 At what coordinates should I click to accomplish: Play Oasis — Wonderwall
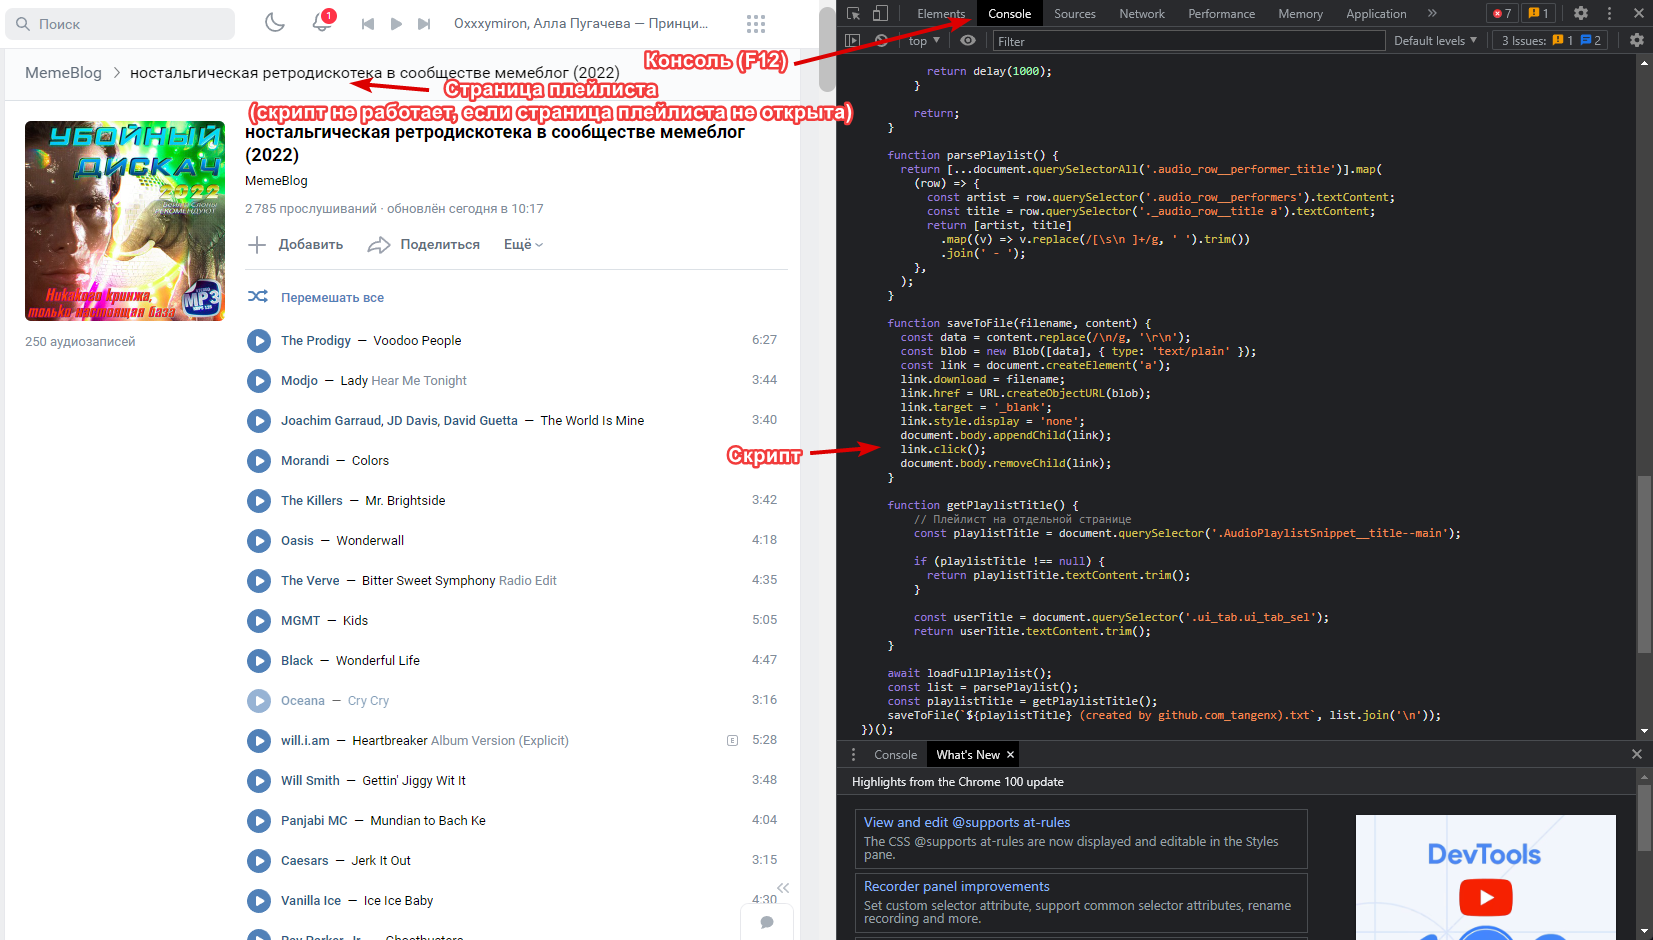click(259, 541)
